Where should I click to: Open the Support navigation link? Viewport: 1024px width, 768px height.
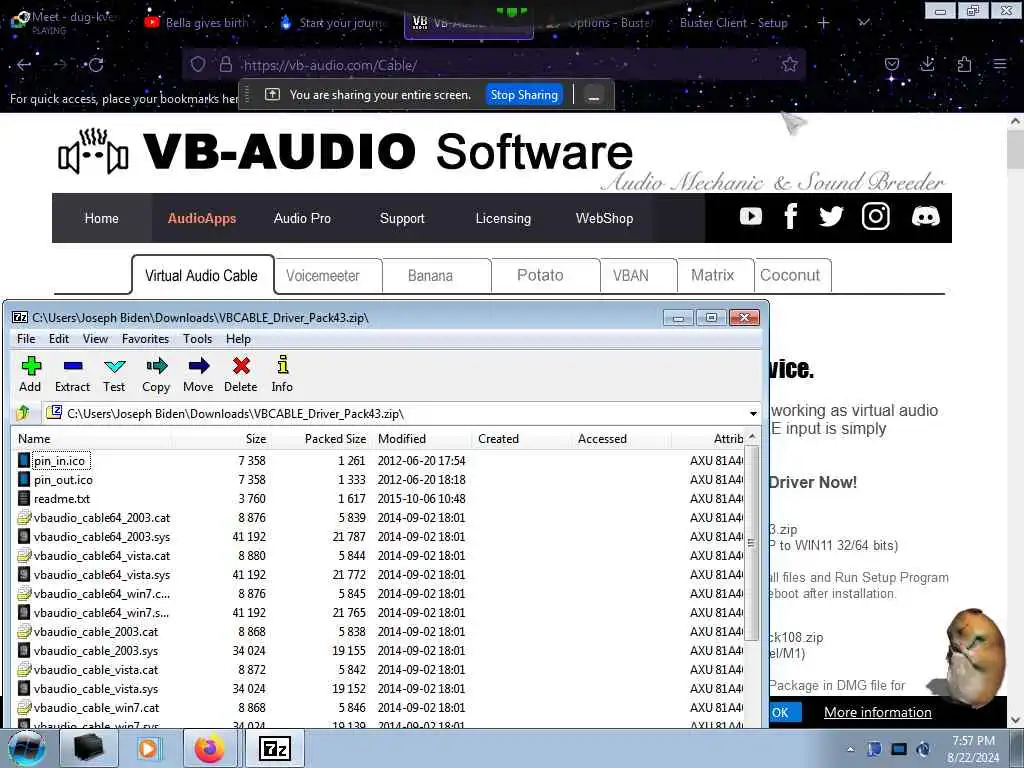click(x=402, y=218)
